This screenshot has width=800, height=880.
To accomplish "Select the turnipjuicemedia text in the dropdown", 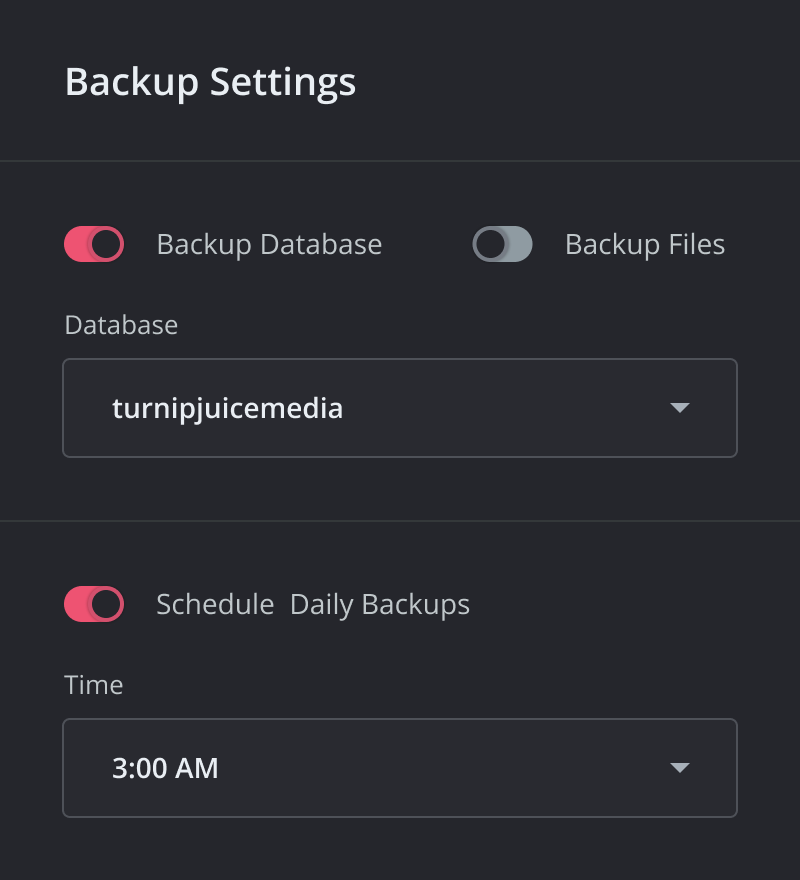I will coord(228,408).
